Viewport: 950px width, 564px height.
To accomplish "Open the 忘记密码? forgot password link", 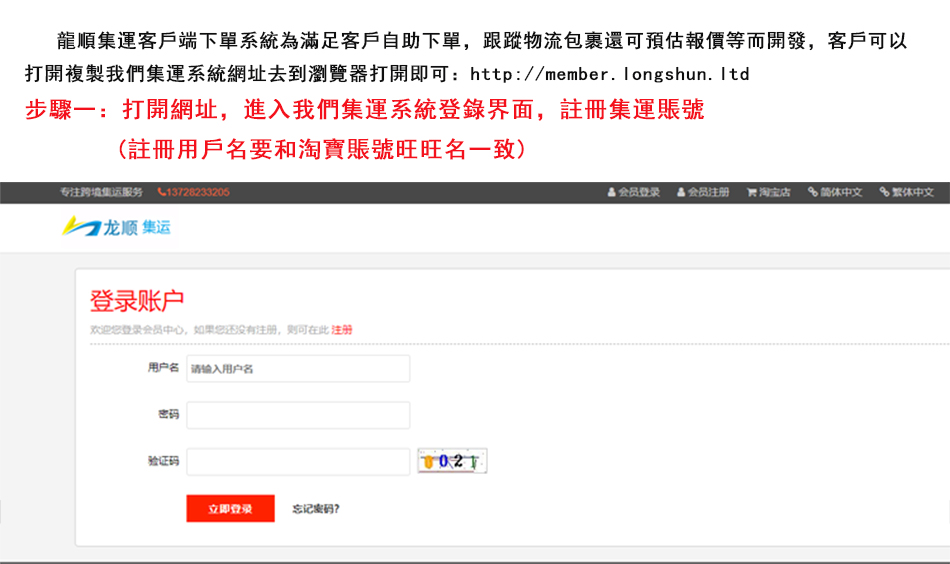I will tap(316, 509).
